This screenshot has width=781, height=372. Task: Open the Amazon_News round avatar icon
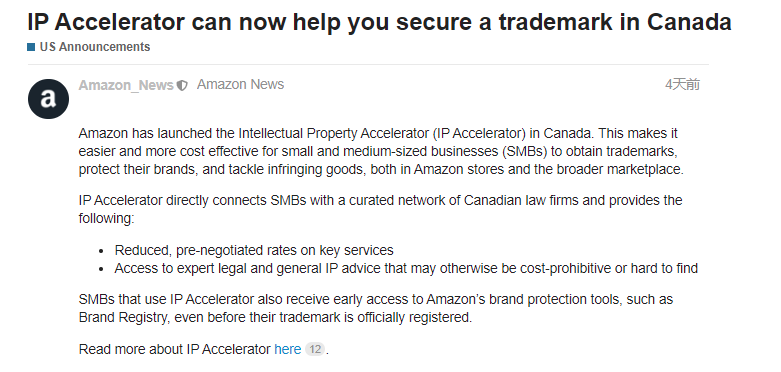pyautogui.click(x=48, y=99)
